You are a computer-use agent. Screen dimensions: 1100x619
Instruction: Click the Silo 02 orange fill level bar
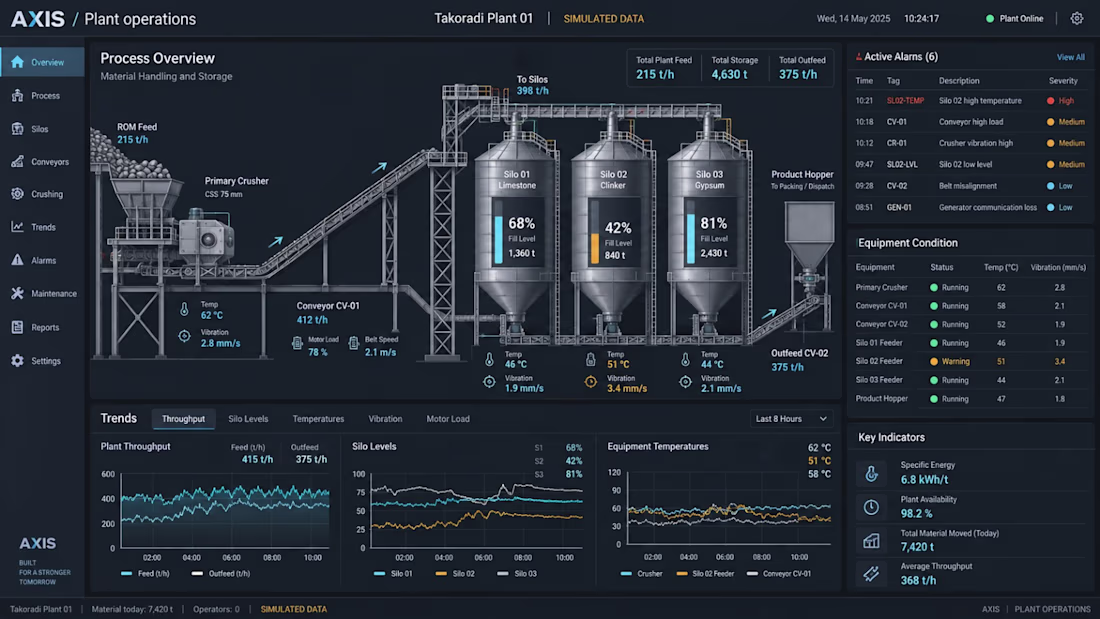click(595, 248)
